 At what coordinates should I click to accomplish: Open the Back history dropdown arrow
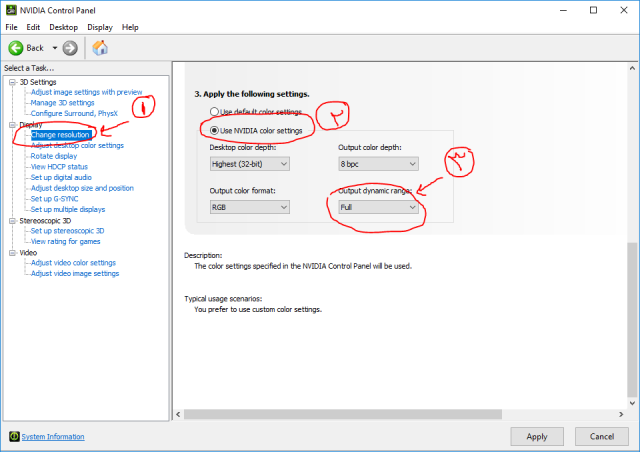pyautogui.click(x=55, y=48)
